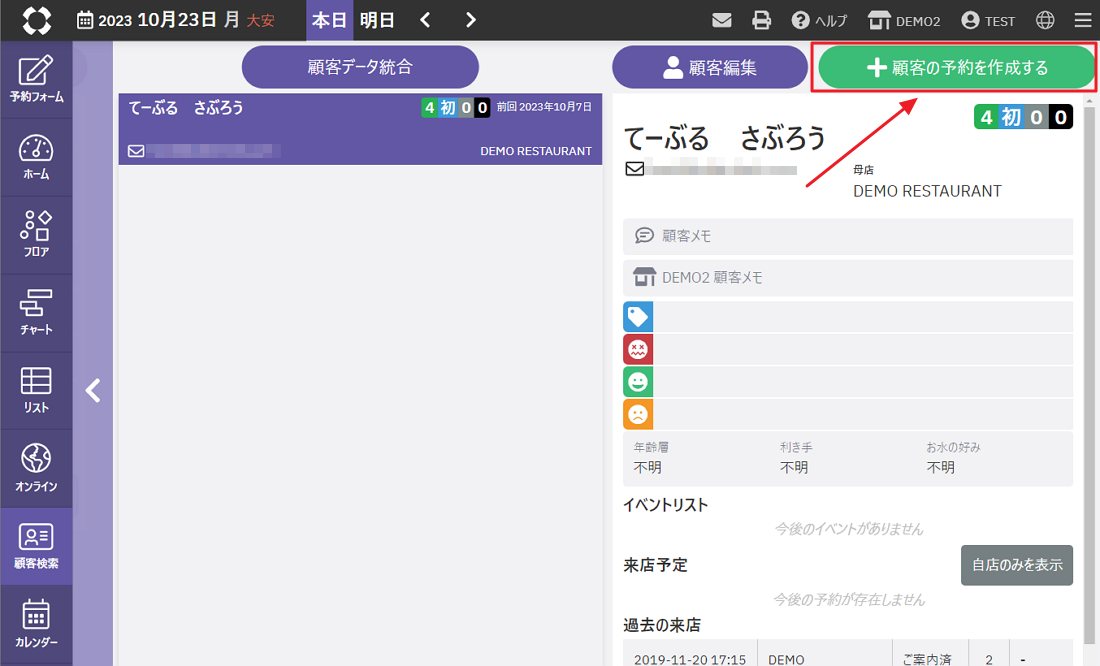Toggle 自店のみを表示 filter button
This screenshot has height=666, width=1100.
1016,565
